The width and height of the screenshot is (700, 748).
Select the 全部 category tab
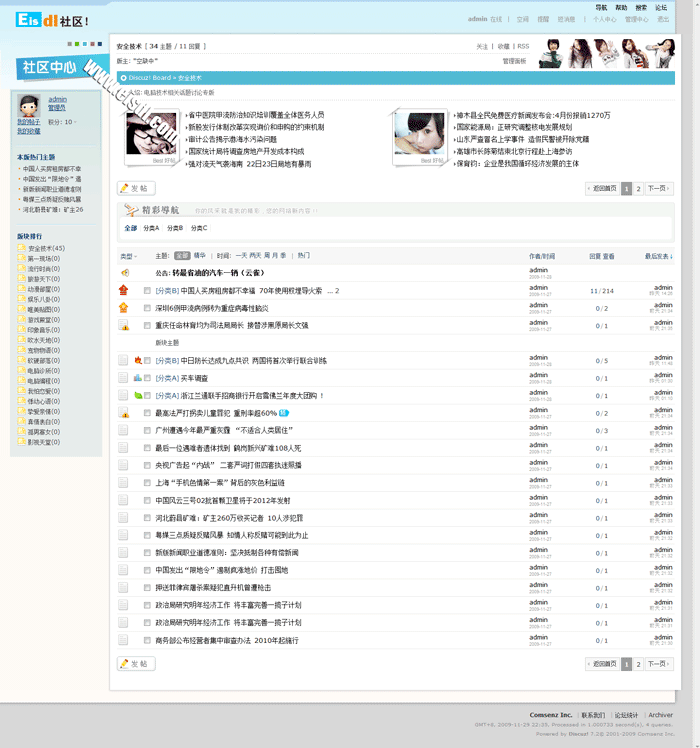(130, 228)
